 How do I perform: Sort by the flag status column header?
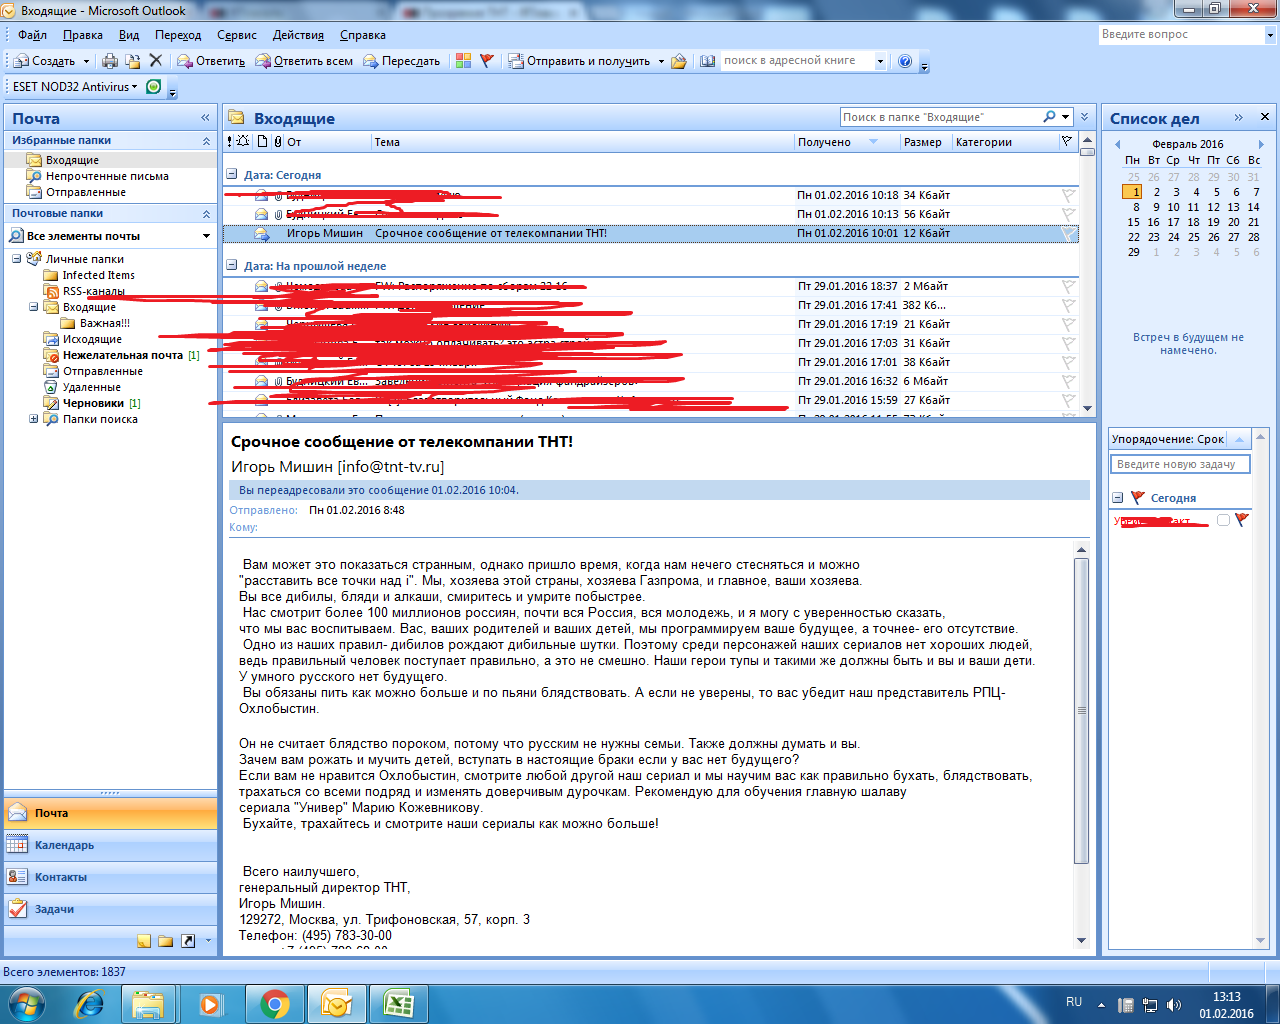point(1067,142)
